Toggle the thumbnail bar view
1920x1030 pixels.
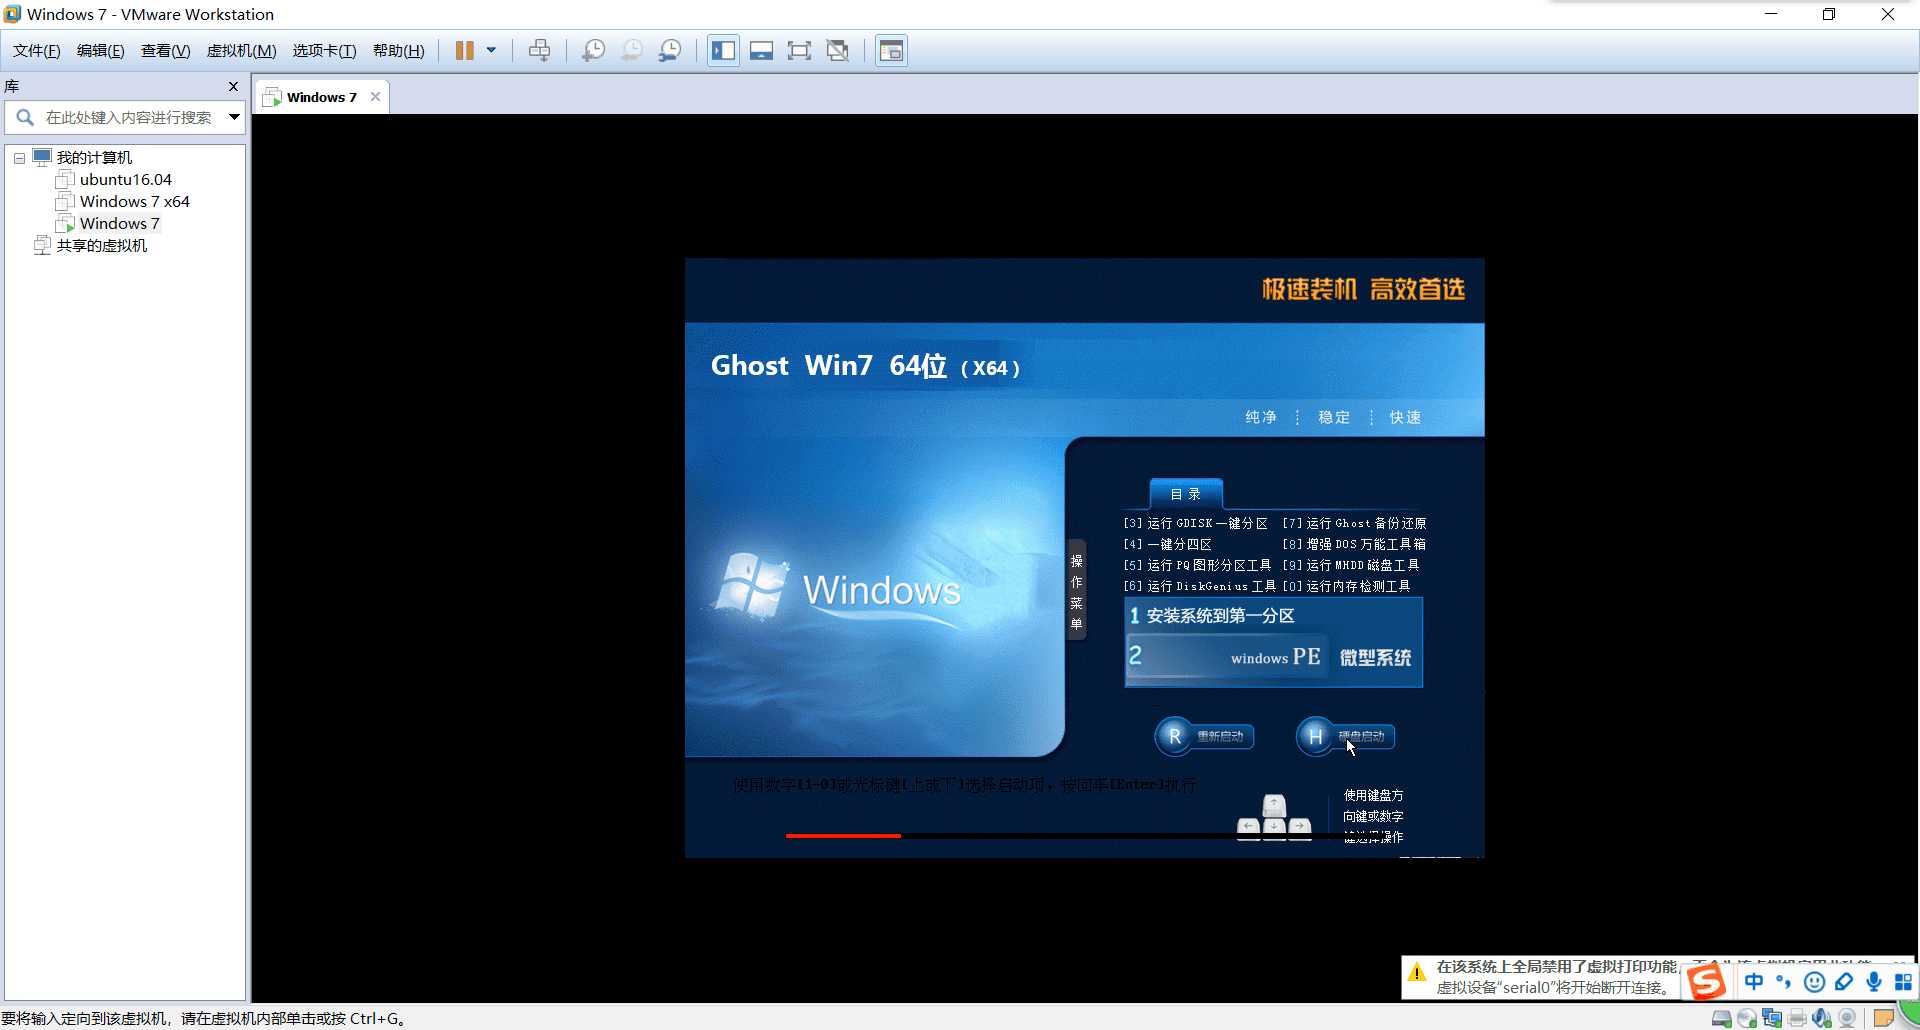(761, 51)
